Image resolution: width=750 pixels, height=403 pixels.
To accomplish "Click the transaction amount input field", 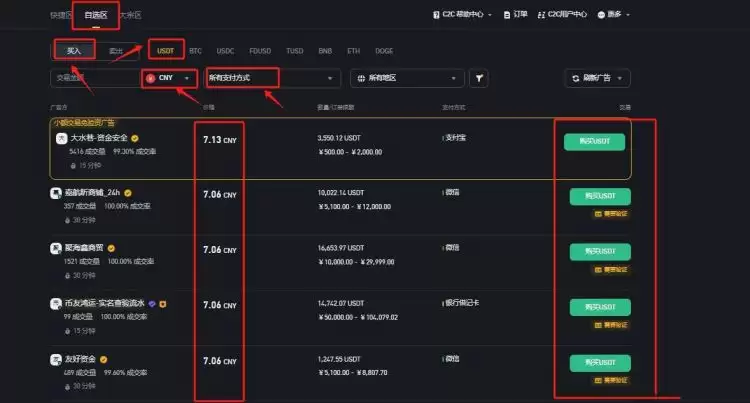I will 96,78.
